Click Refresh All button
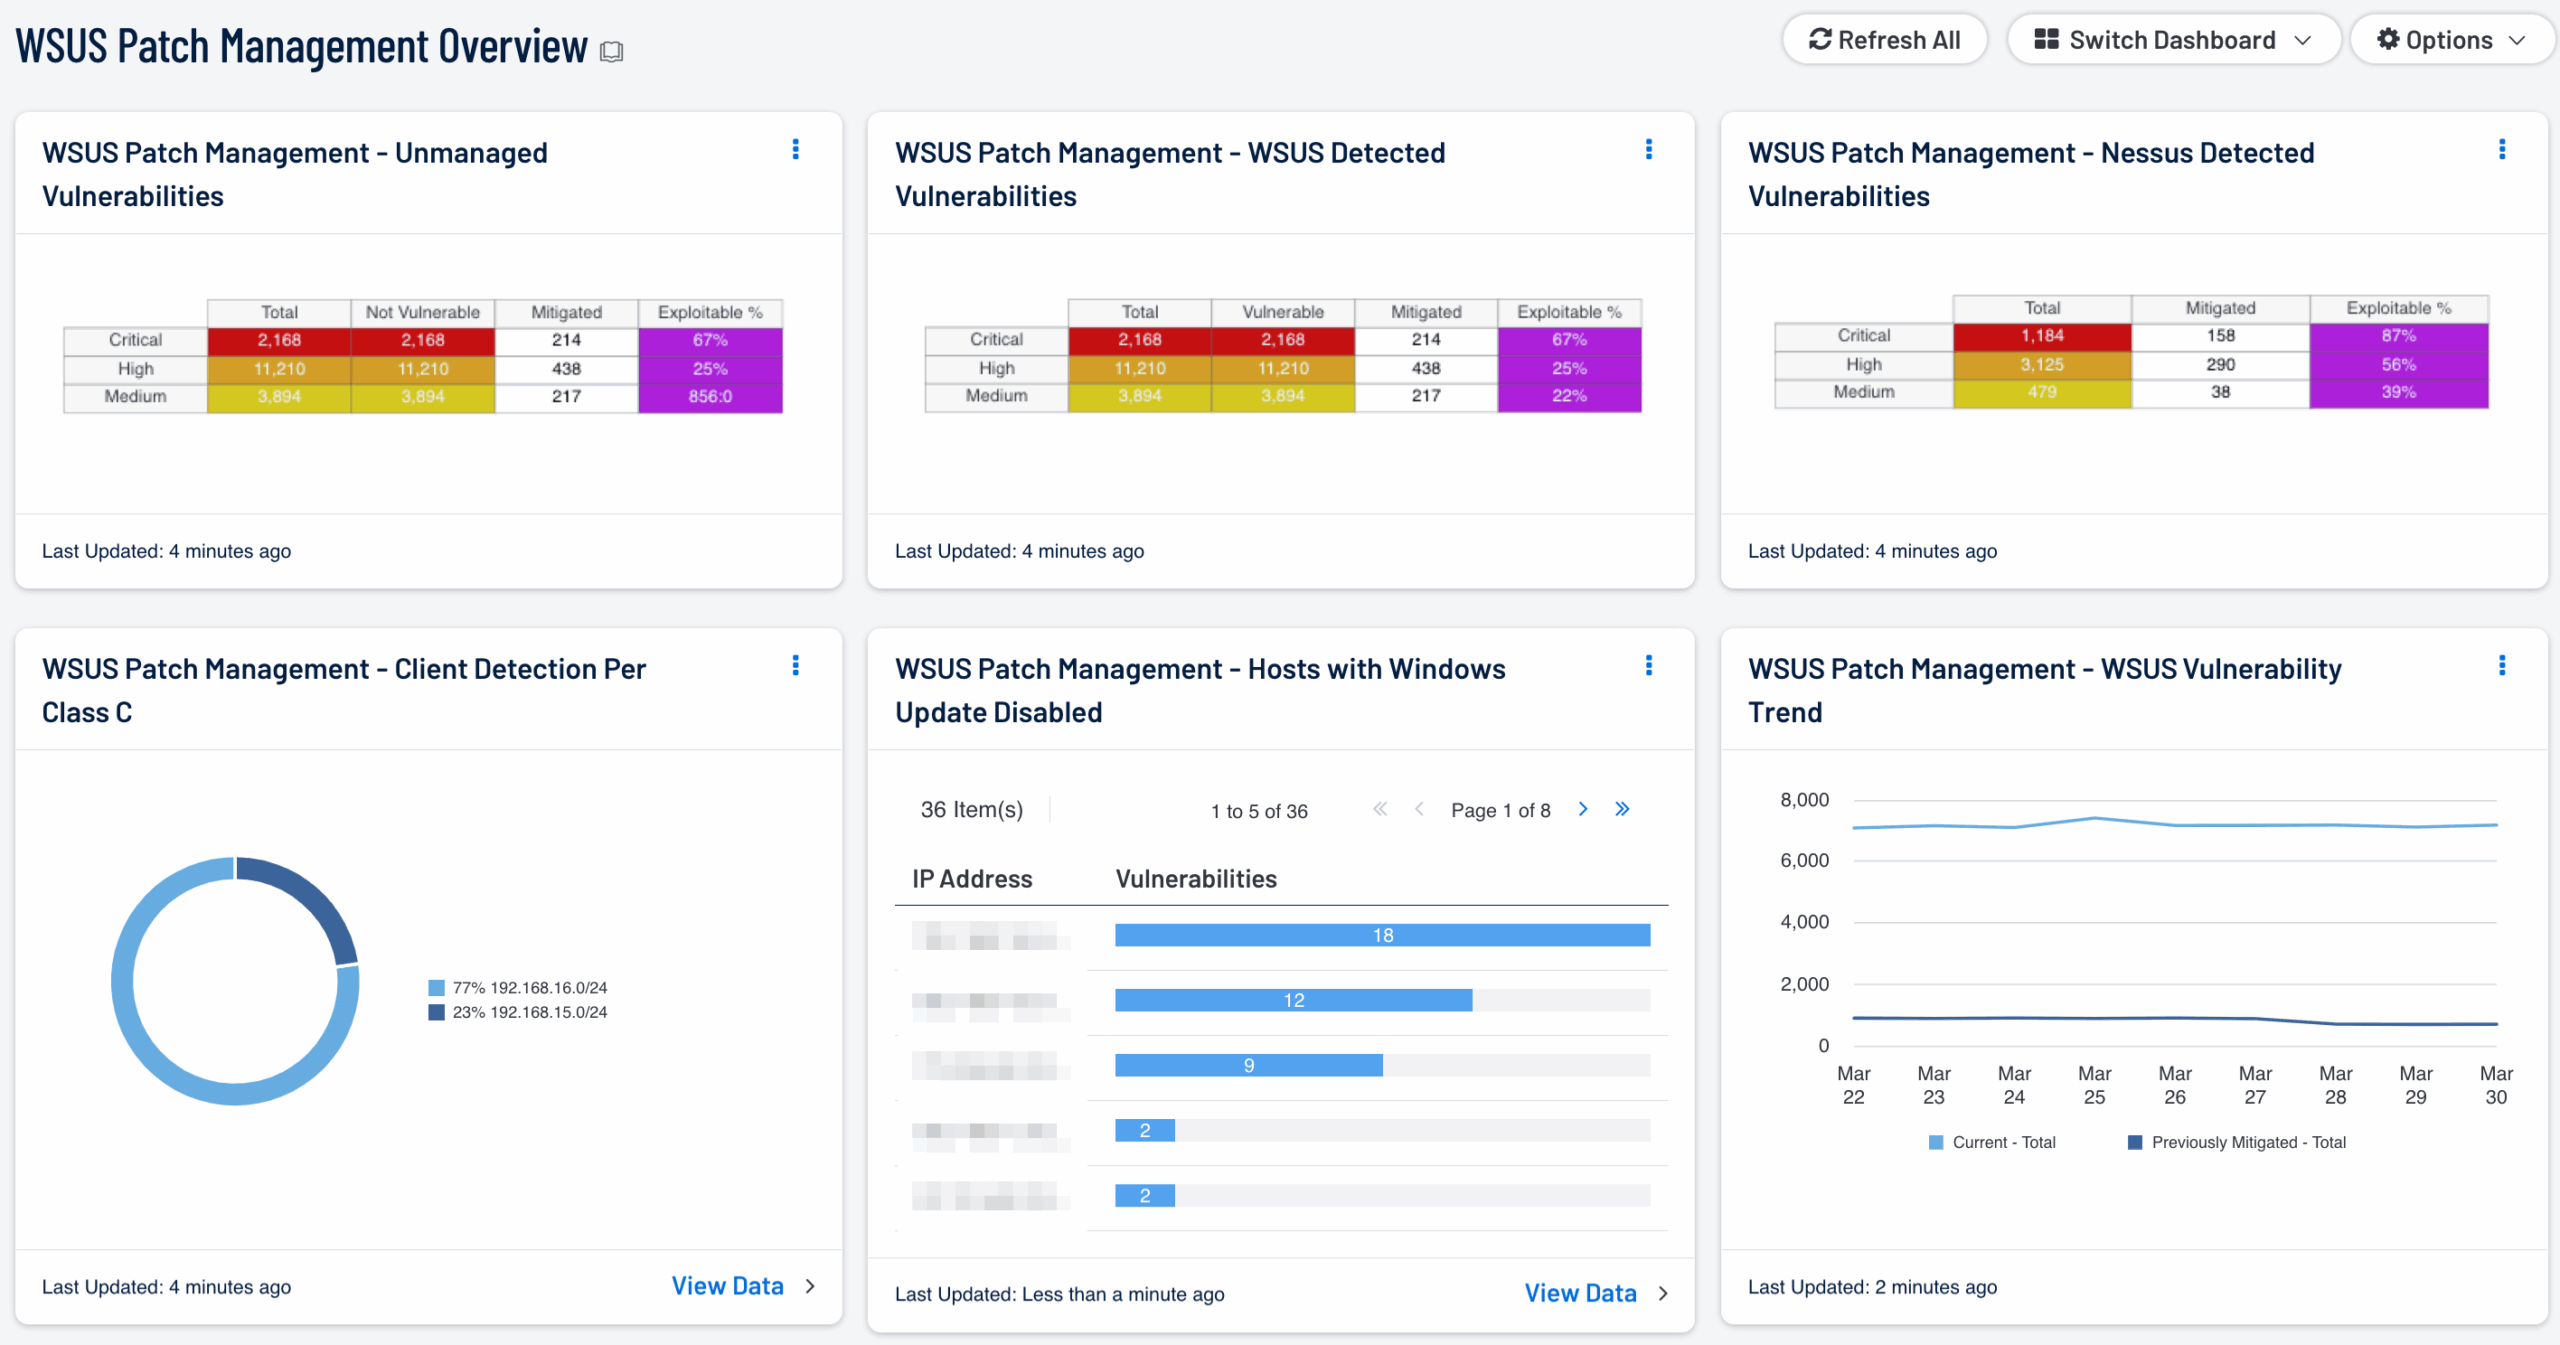Viewport: 2560px width, 1345px height. click(x=1884, y=40)
